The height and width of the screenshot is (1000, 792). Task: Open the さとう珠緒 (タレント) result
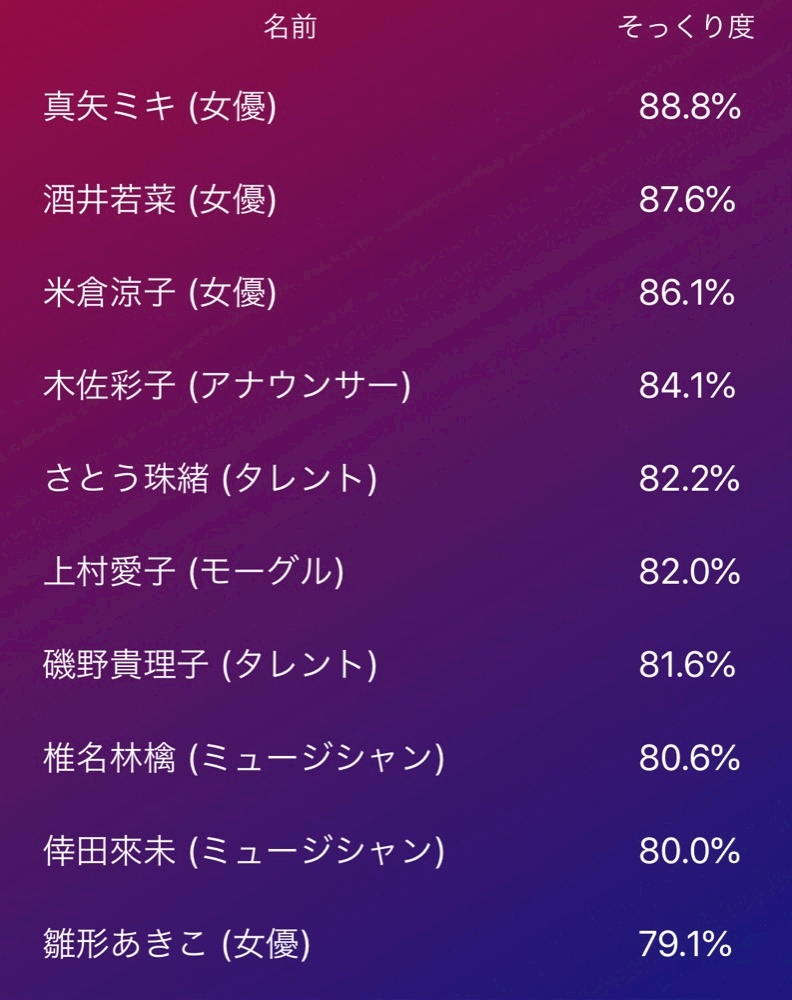click(210, 478)
